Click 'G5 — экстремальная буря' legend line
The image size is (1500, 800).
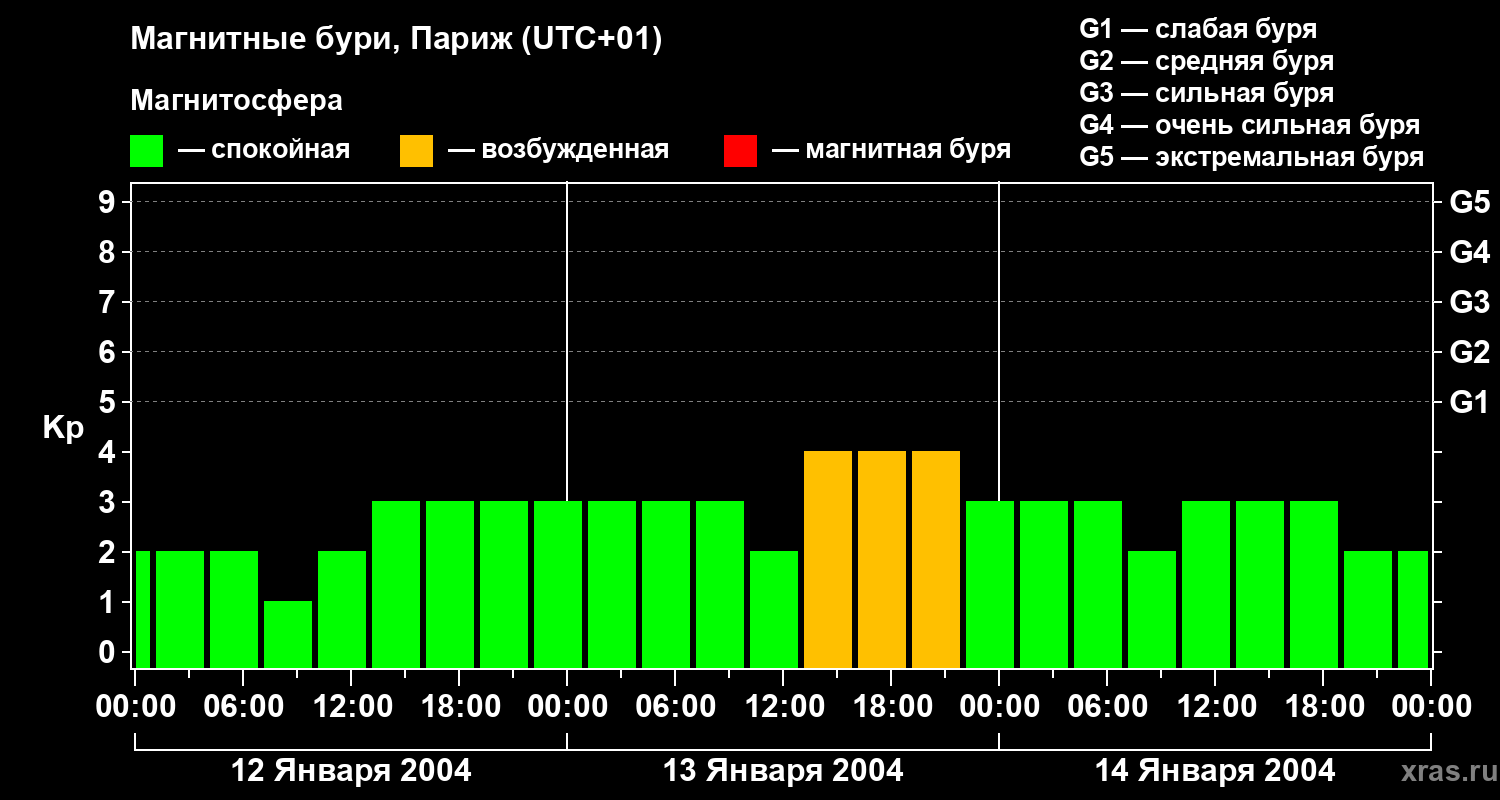coord(1251,157)
